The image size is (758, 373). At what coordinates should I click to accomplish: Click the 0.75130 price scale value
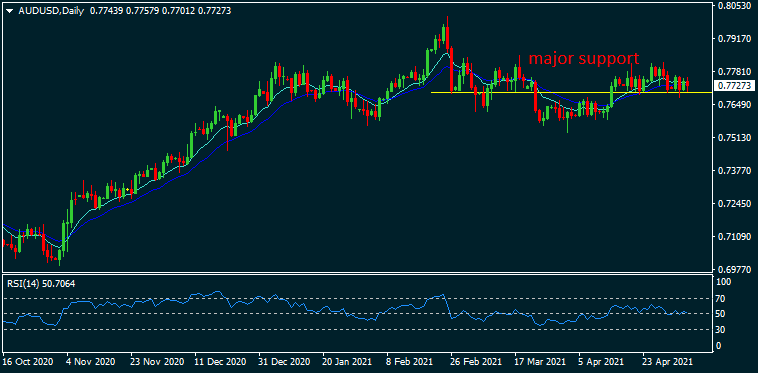click(x=734, y=138)
